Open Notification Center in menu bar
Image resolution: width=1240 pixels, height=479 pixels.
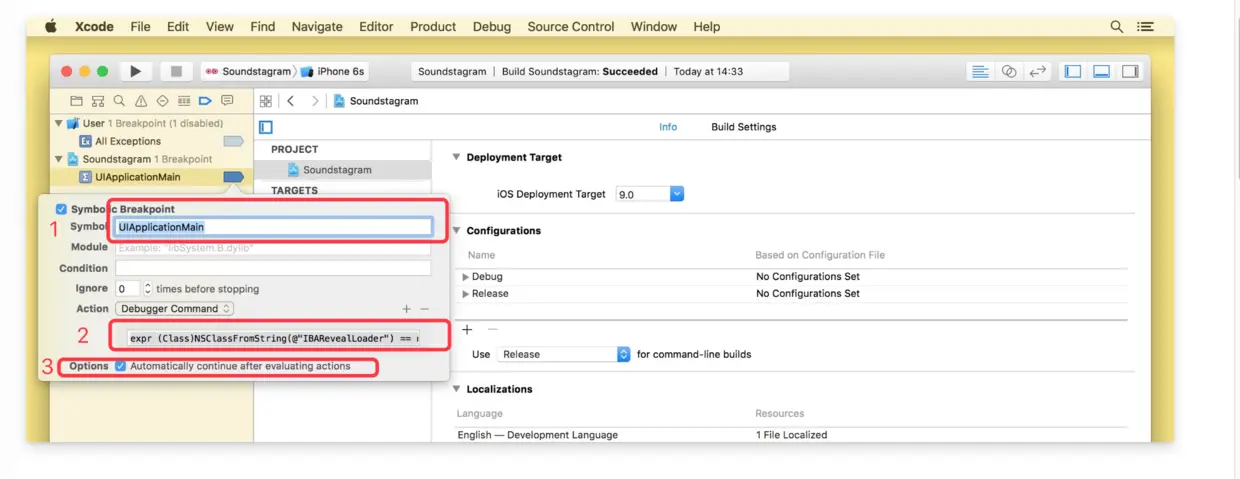point(1146,27)
